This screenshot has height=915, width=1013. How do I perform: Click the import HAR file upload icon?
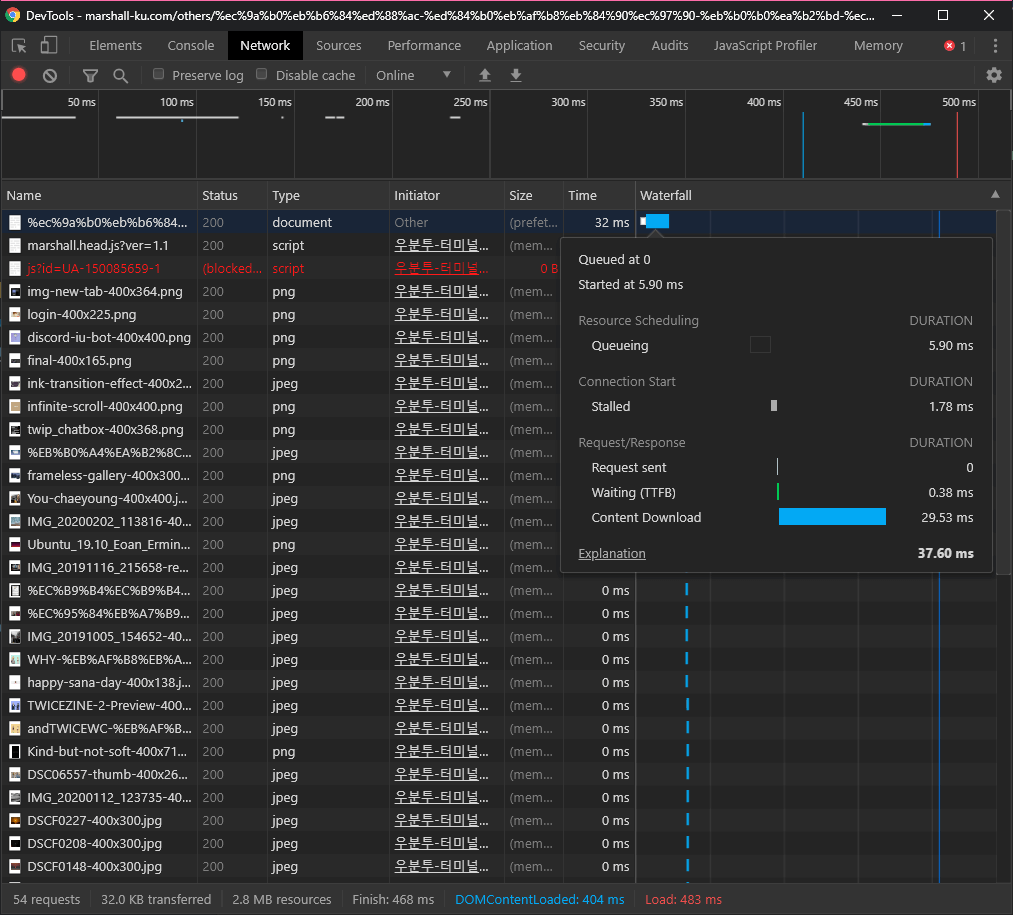pyautogui.click(x=485, y=75)
